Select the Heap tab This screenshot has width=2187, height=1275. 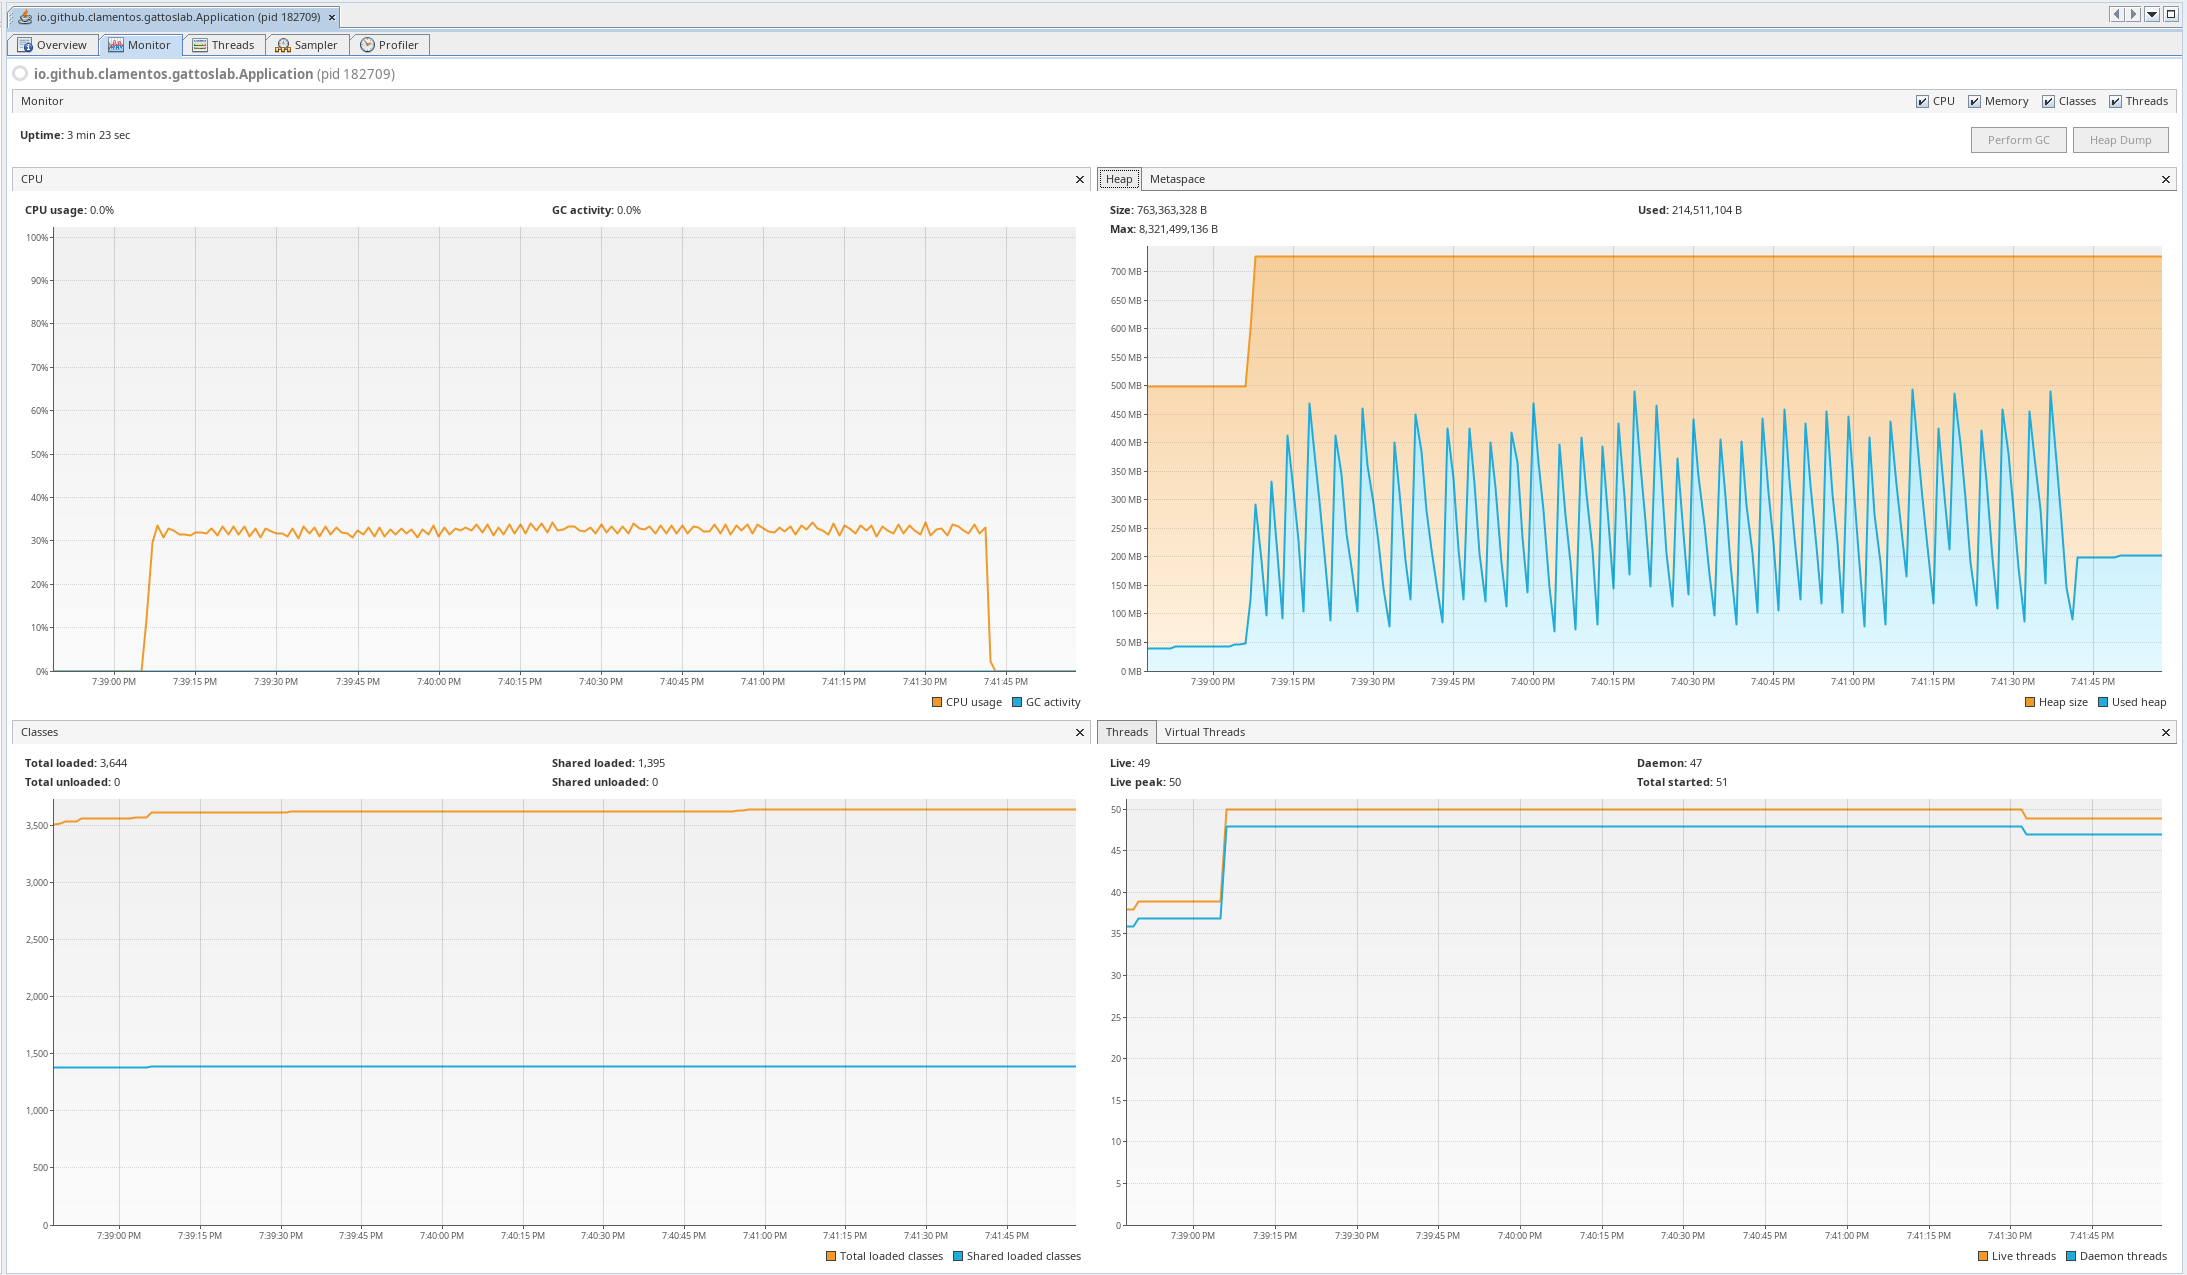(x=1119, y=179)
